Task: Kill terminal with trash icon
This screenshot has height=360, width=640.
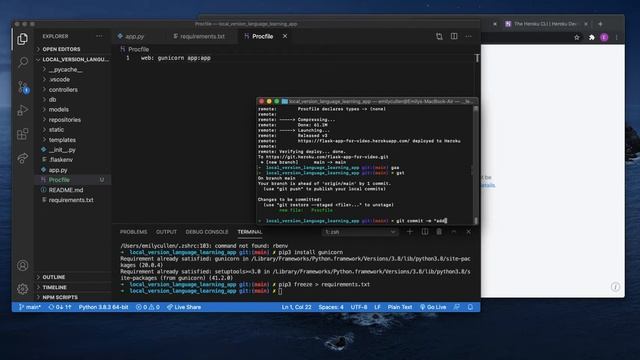Action: (x=439, y=231)
